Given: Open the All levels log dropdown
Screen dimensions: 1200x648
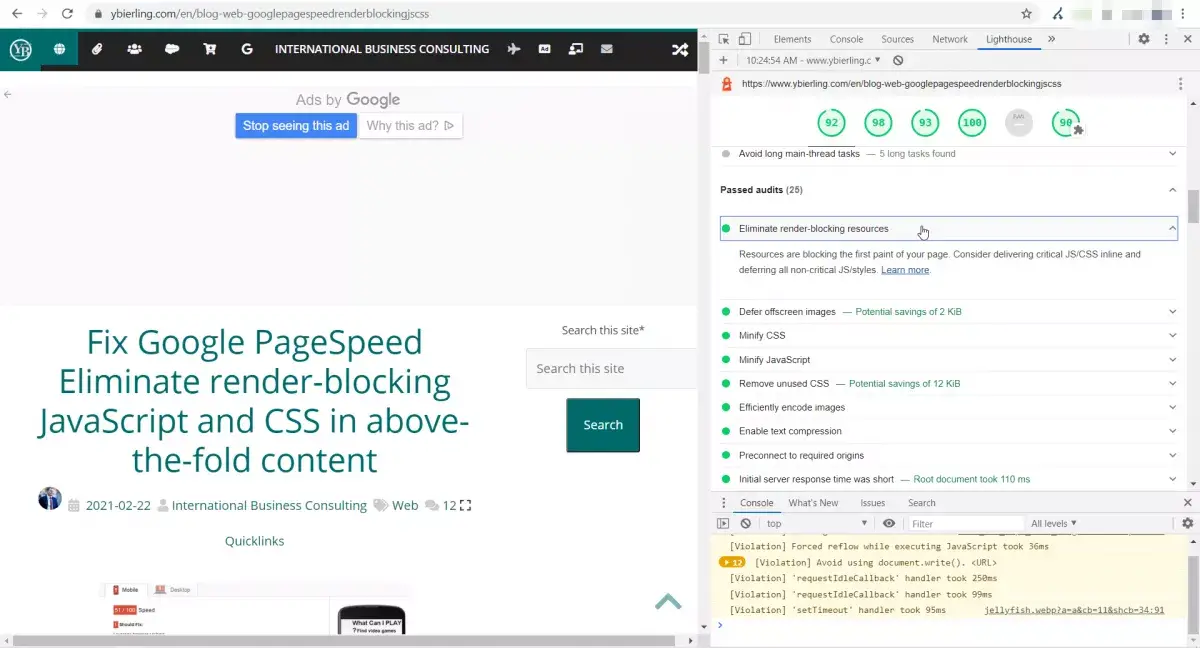Looking at the screenshot, I should (x=1054, y=523).
